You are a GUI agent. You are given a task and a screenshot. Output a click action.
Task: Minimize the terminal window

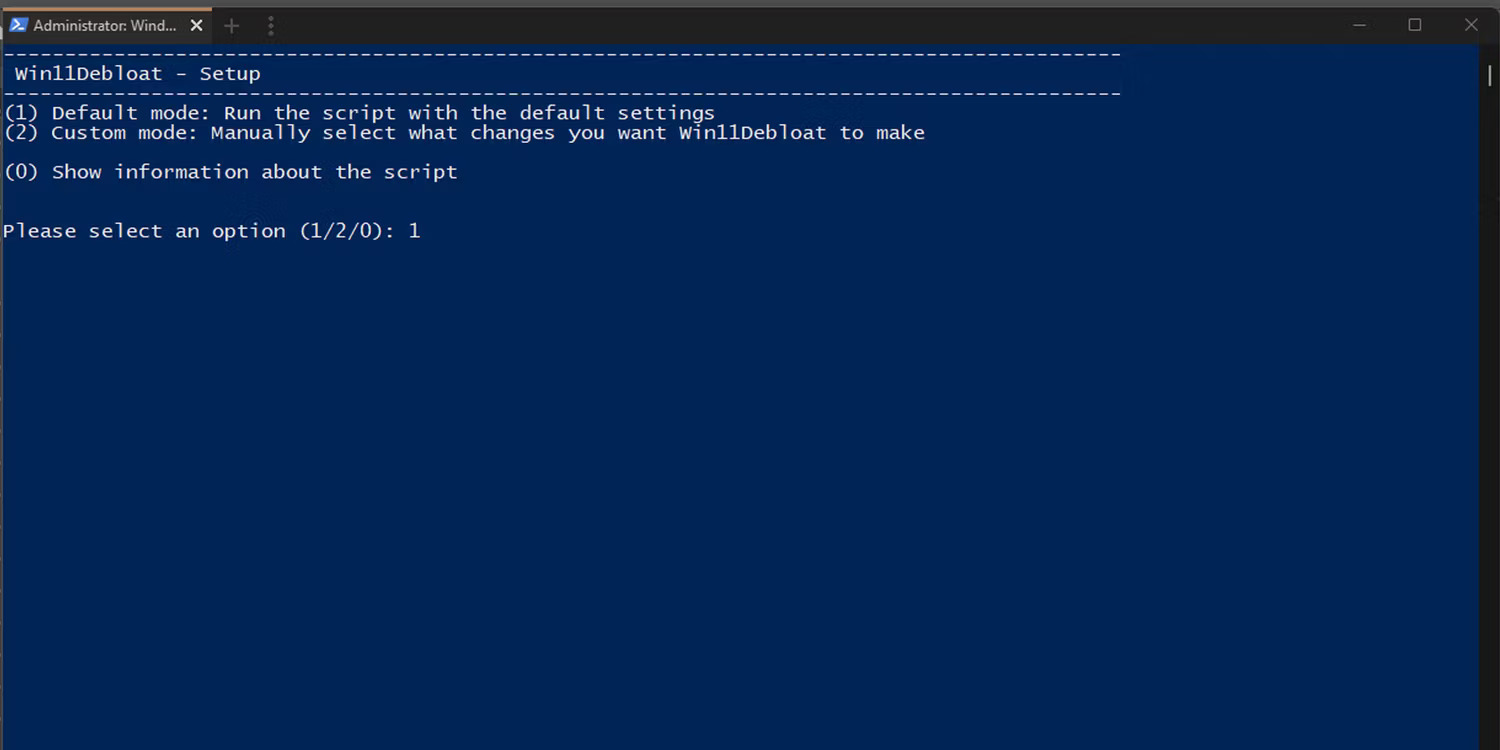(x=1358, y=25)
